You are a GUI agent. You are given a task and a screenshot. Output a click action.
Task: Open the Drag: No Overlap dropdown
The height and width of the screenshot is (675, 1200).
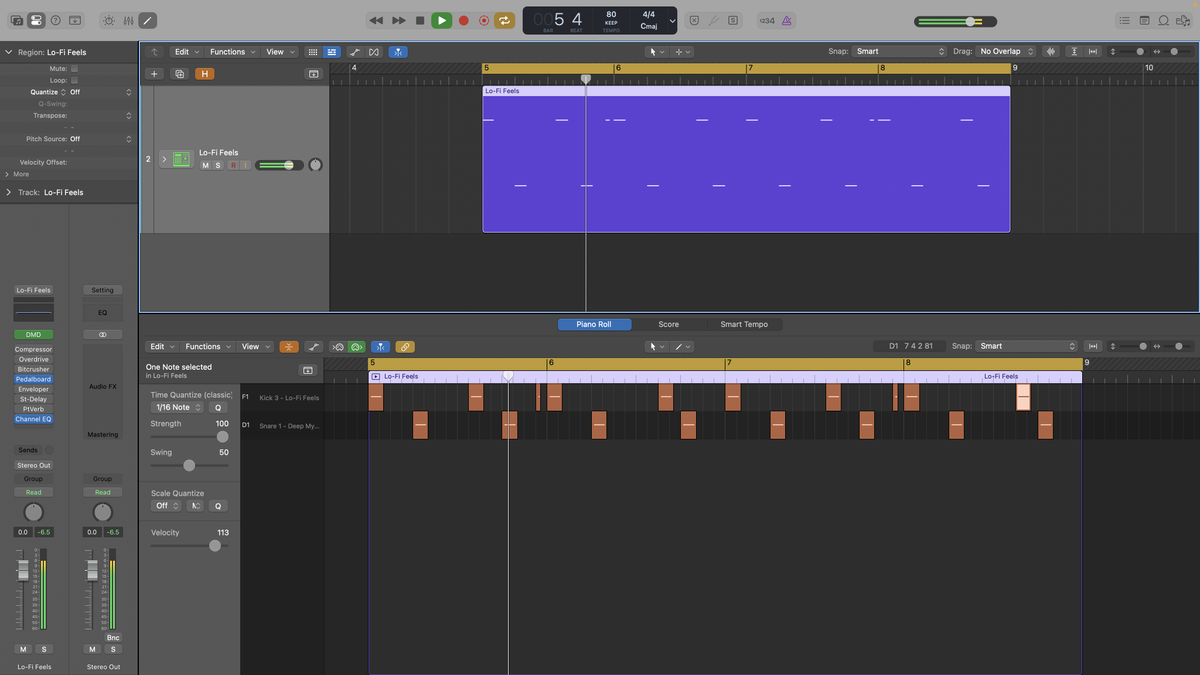coord(1005,51)
